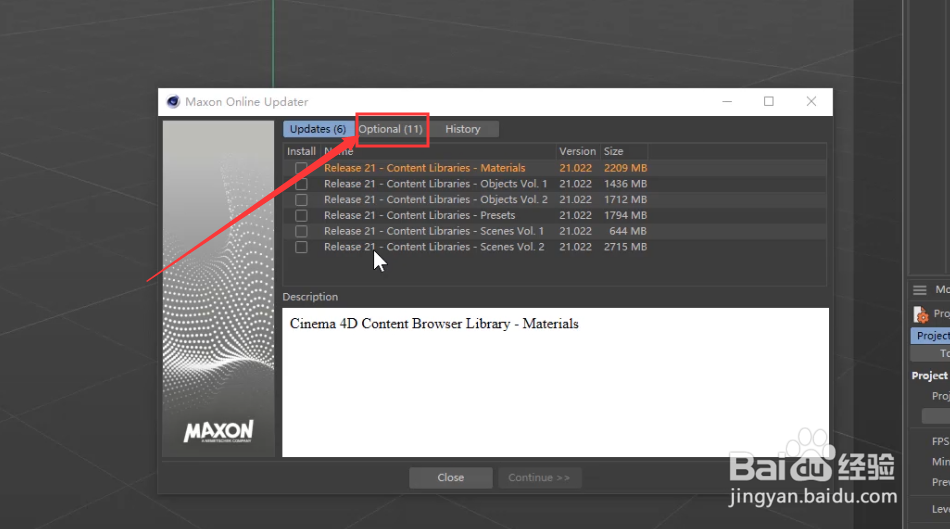Check install box for Scenes Vol. 1
The image size is (950, 529).
(x=301, y=231)
